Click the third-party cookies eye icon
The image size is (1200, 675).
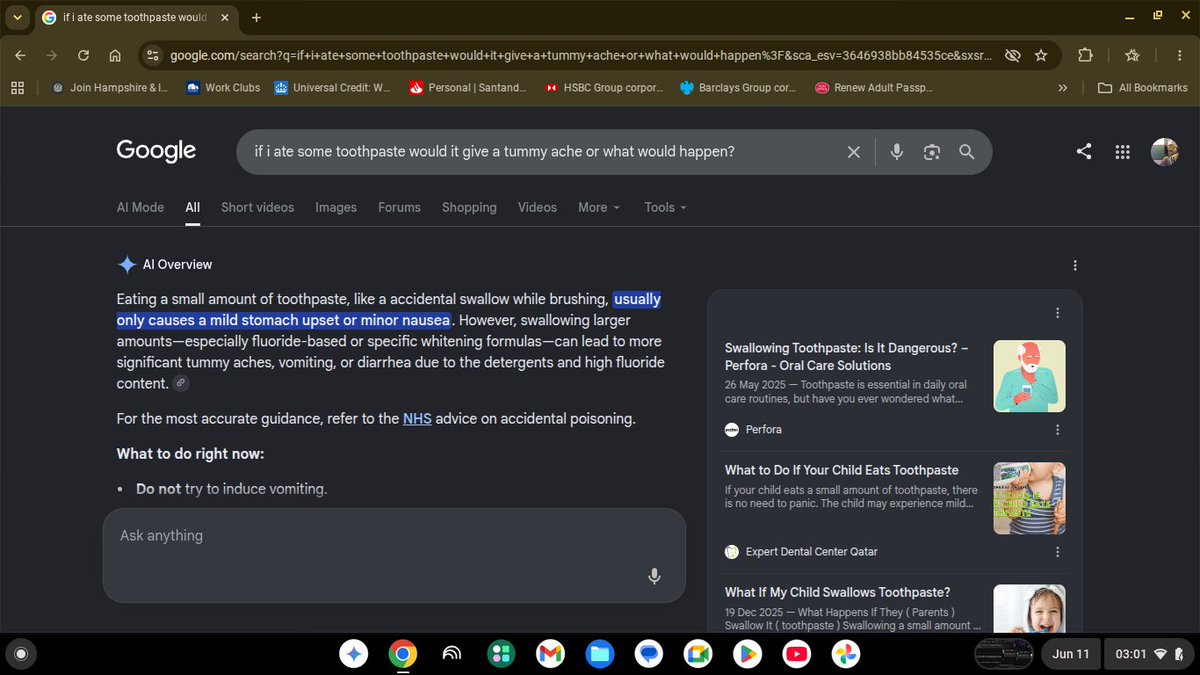tap(1012, 56)
